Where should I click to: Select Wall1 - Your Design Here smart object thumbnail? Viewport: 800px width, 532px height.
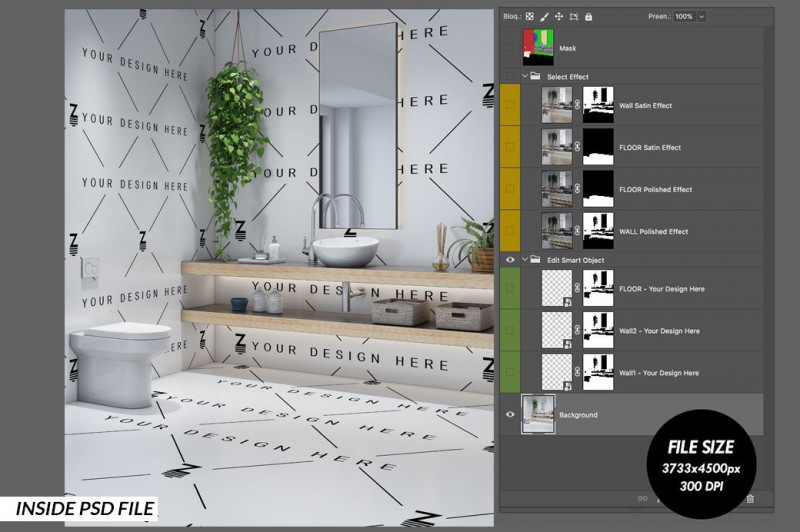[557, 372]
